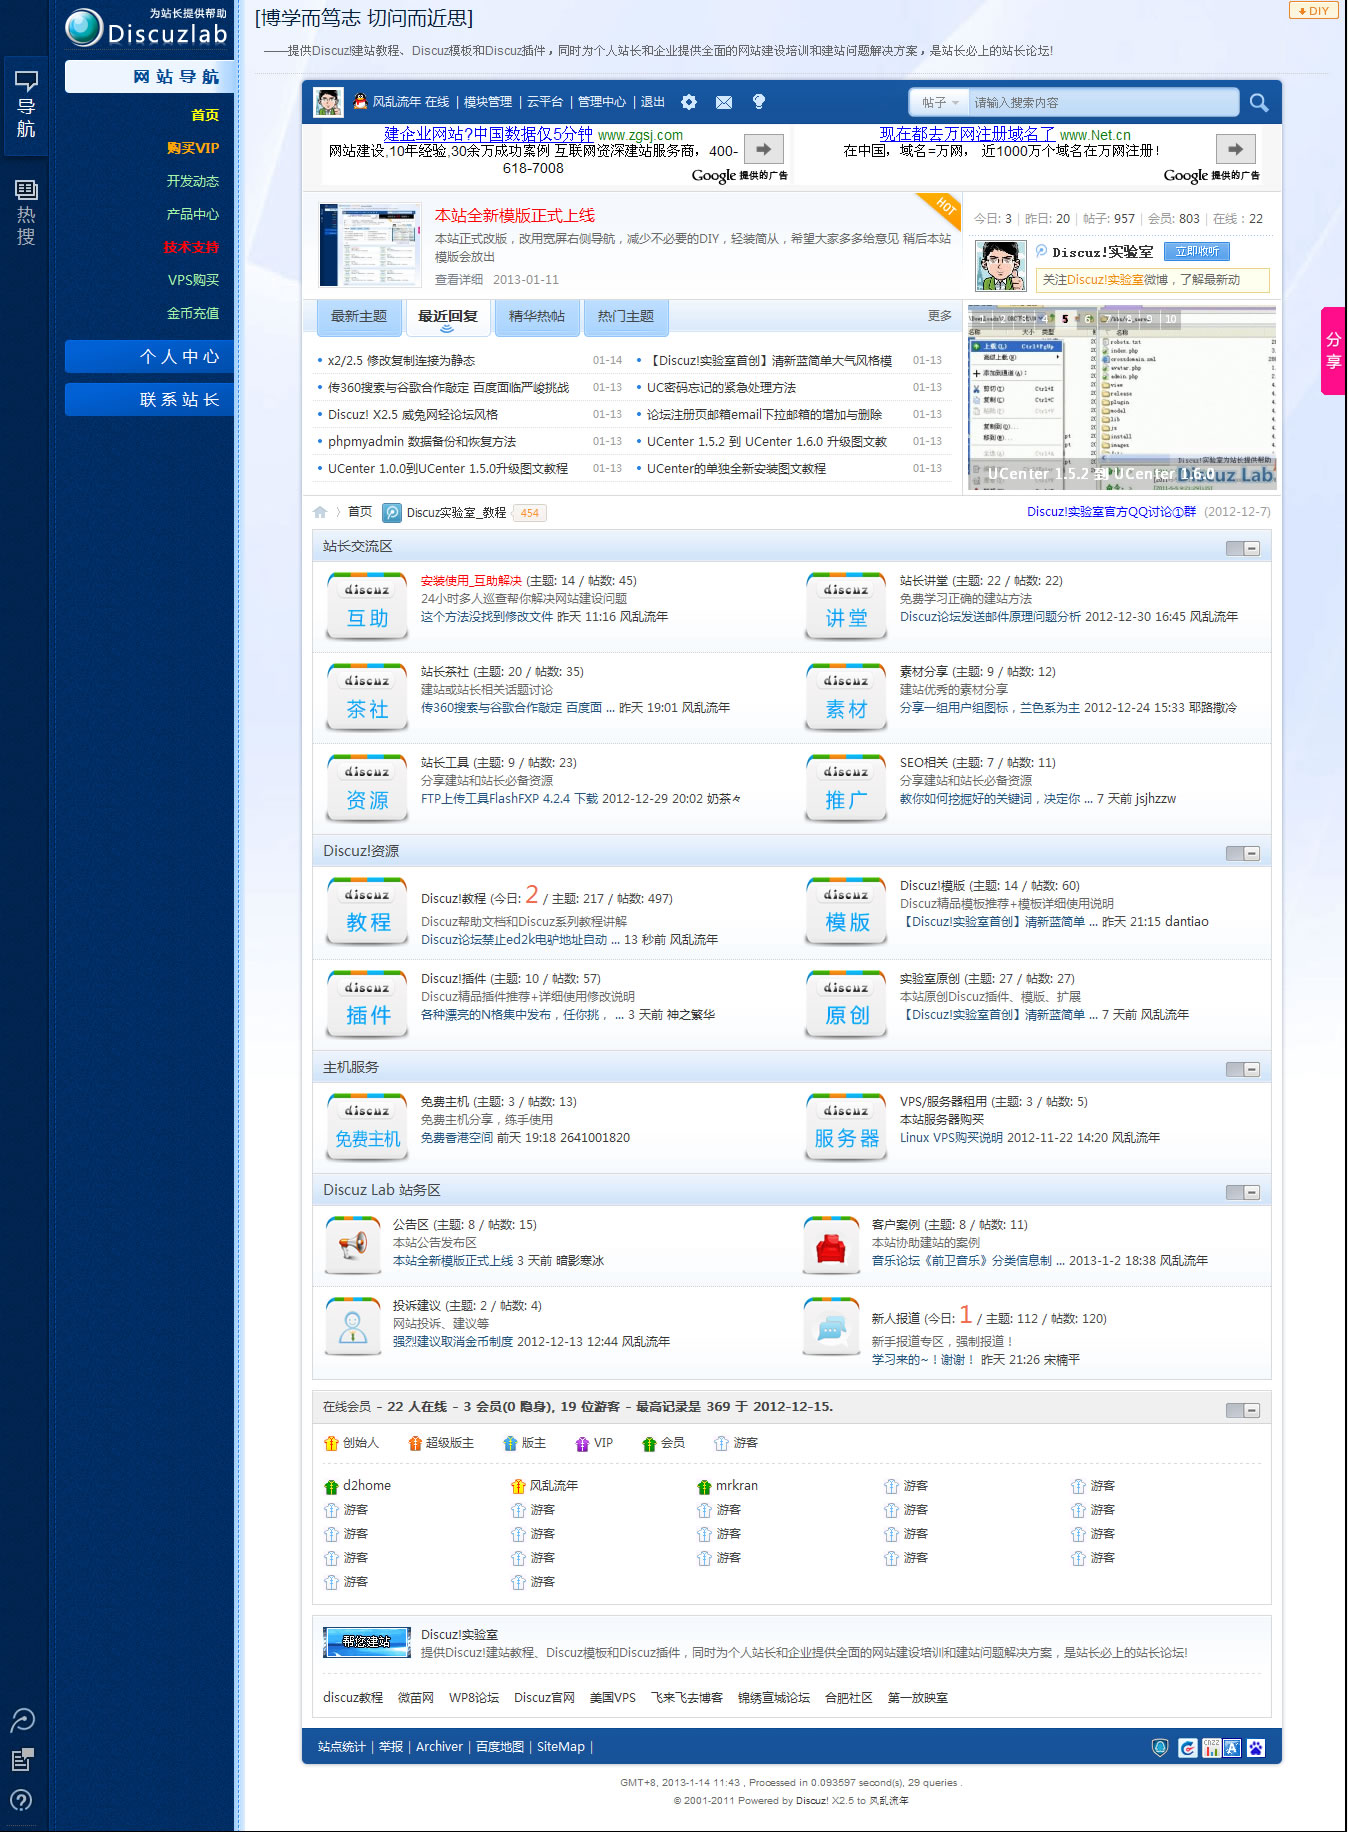This screenshot has width=1349, height=1832.
Task: Click the settings gear icon in the top bar
Action: click(689, 102)
